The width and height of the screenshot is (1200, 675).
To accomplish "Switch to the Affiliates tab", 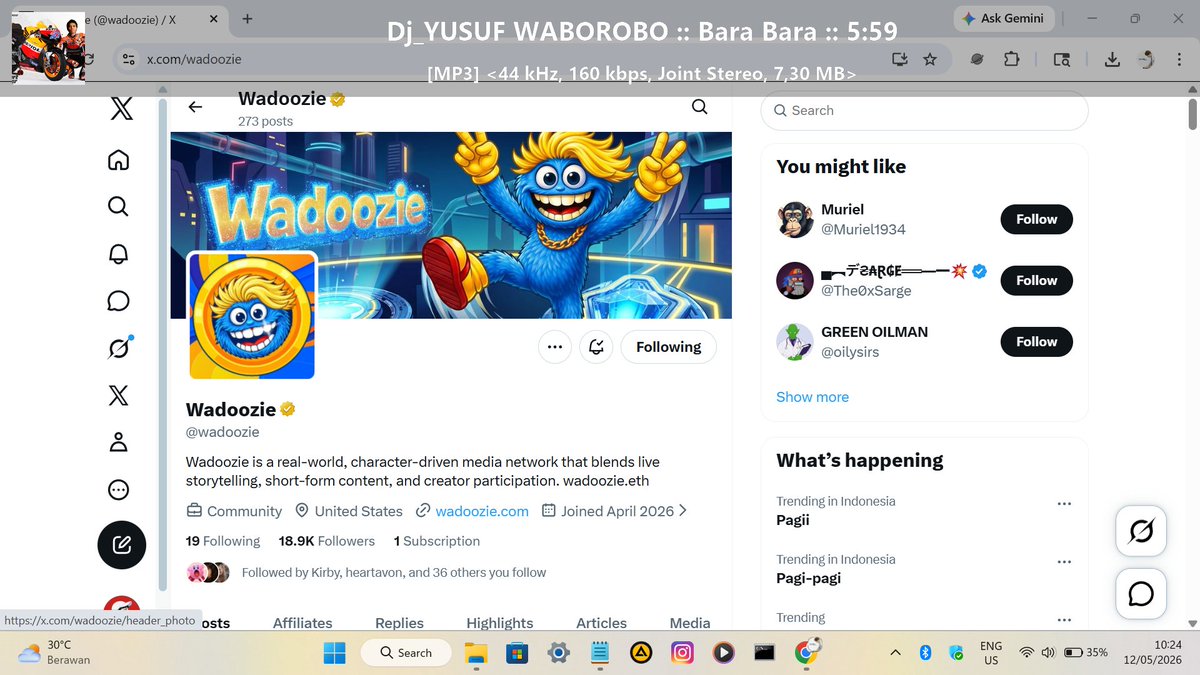I will [x=303, y=623].
